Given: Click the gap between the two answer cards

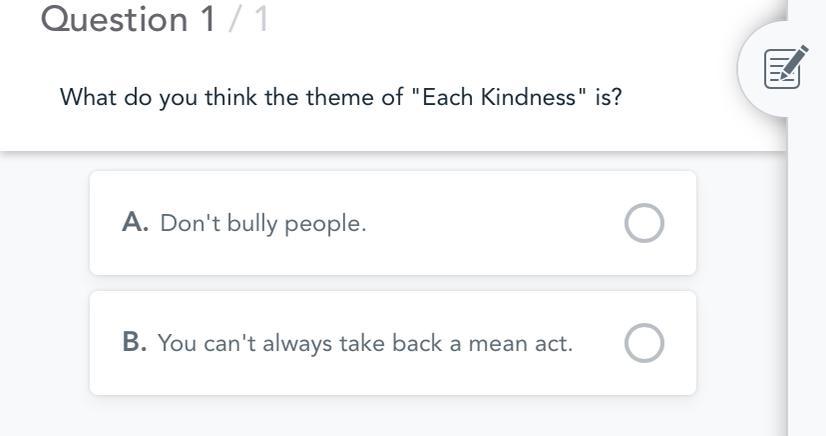Looking at the screenshot, I should (x=392, y=283).
